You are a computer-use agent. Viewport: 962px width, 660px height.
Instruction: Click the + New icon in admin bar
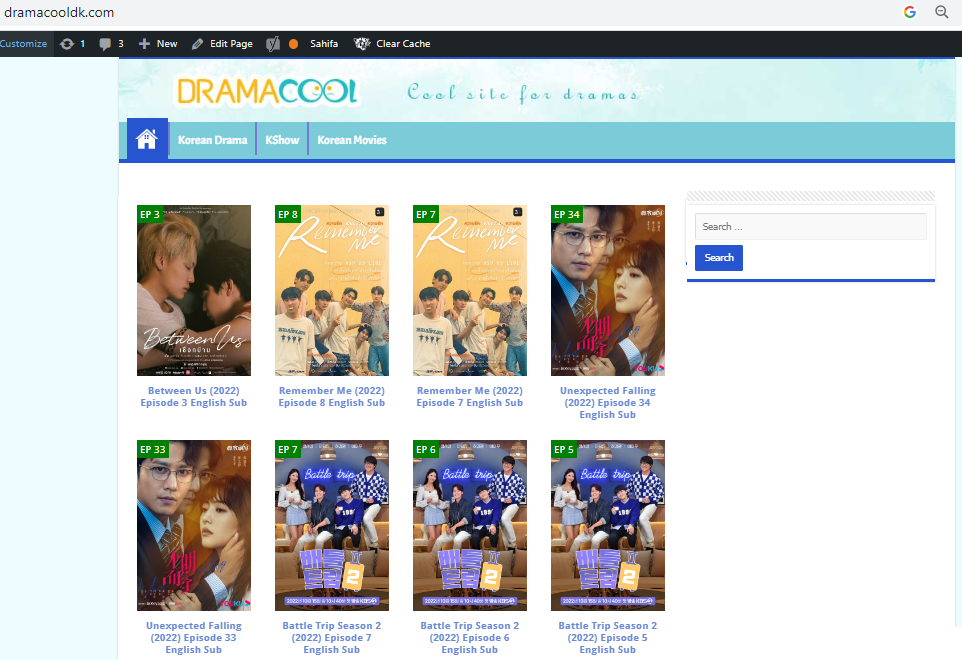click(143, 43)
